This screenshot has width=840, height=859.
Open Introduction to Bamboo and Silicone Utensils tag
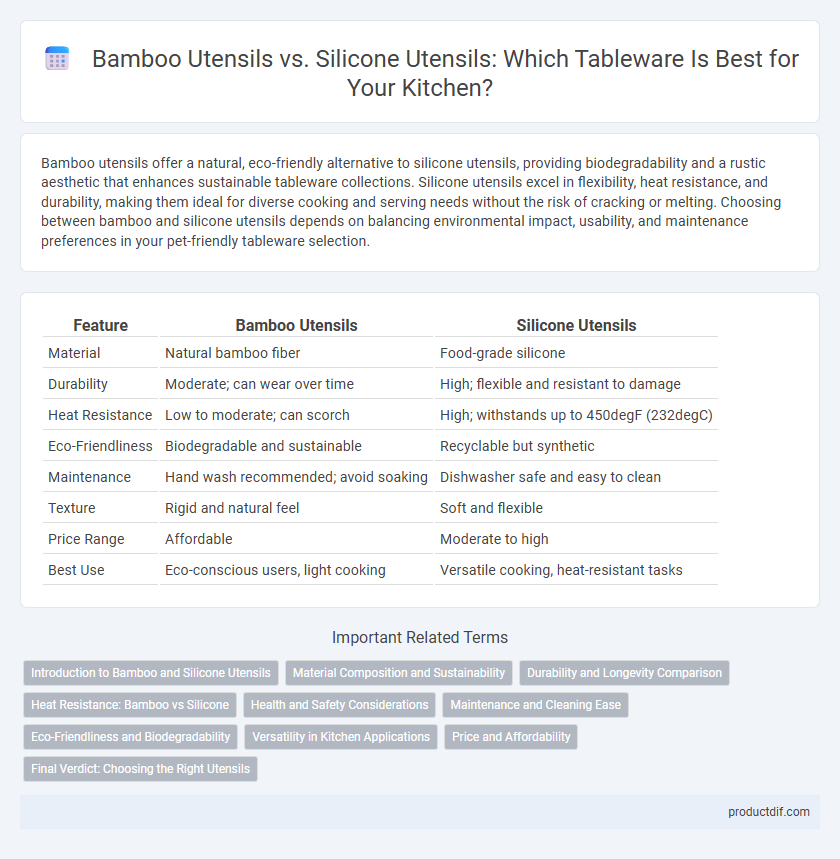[x=151, y=673]
